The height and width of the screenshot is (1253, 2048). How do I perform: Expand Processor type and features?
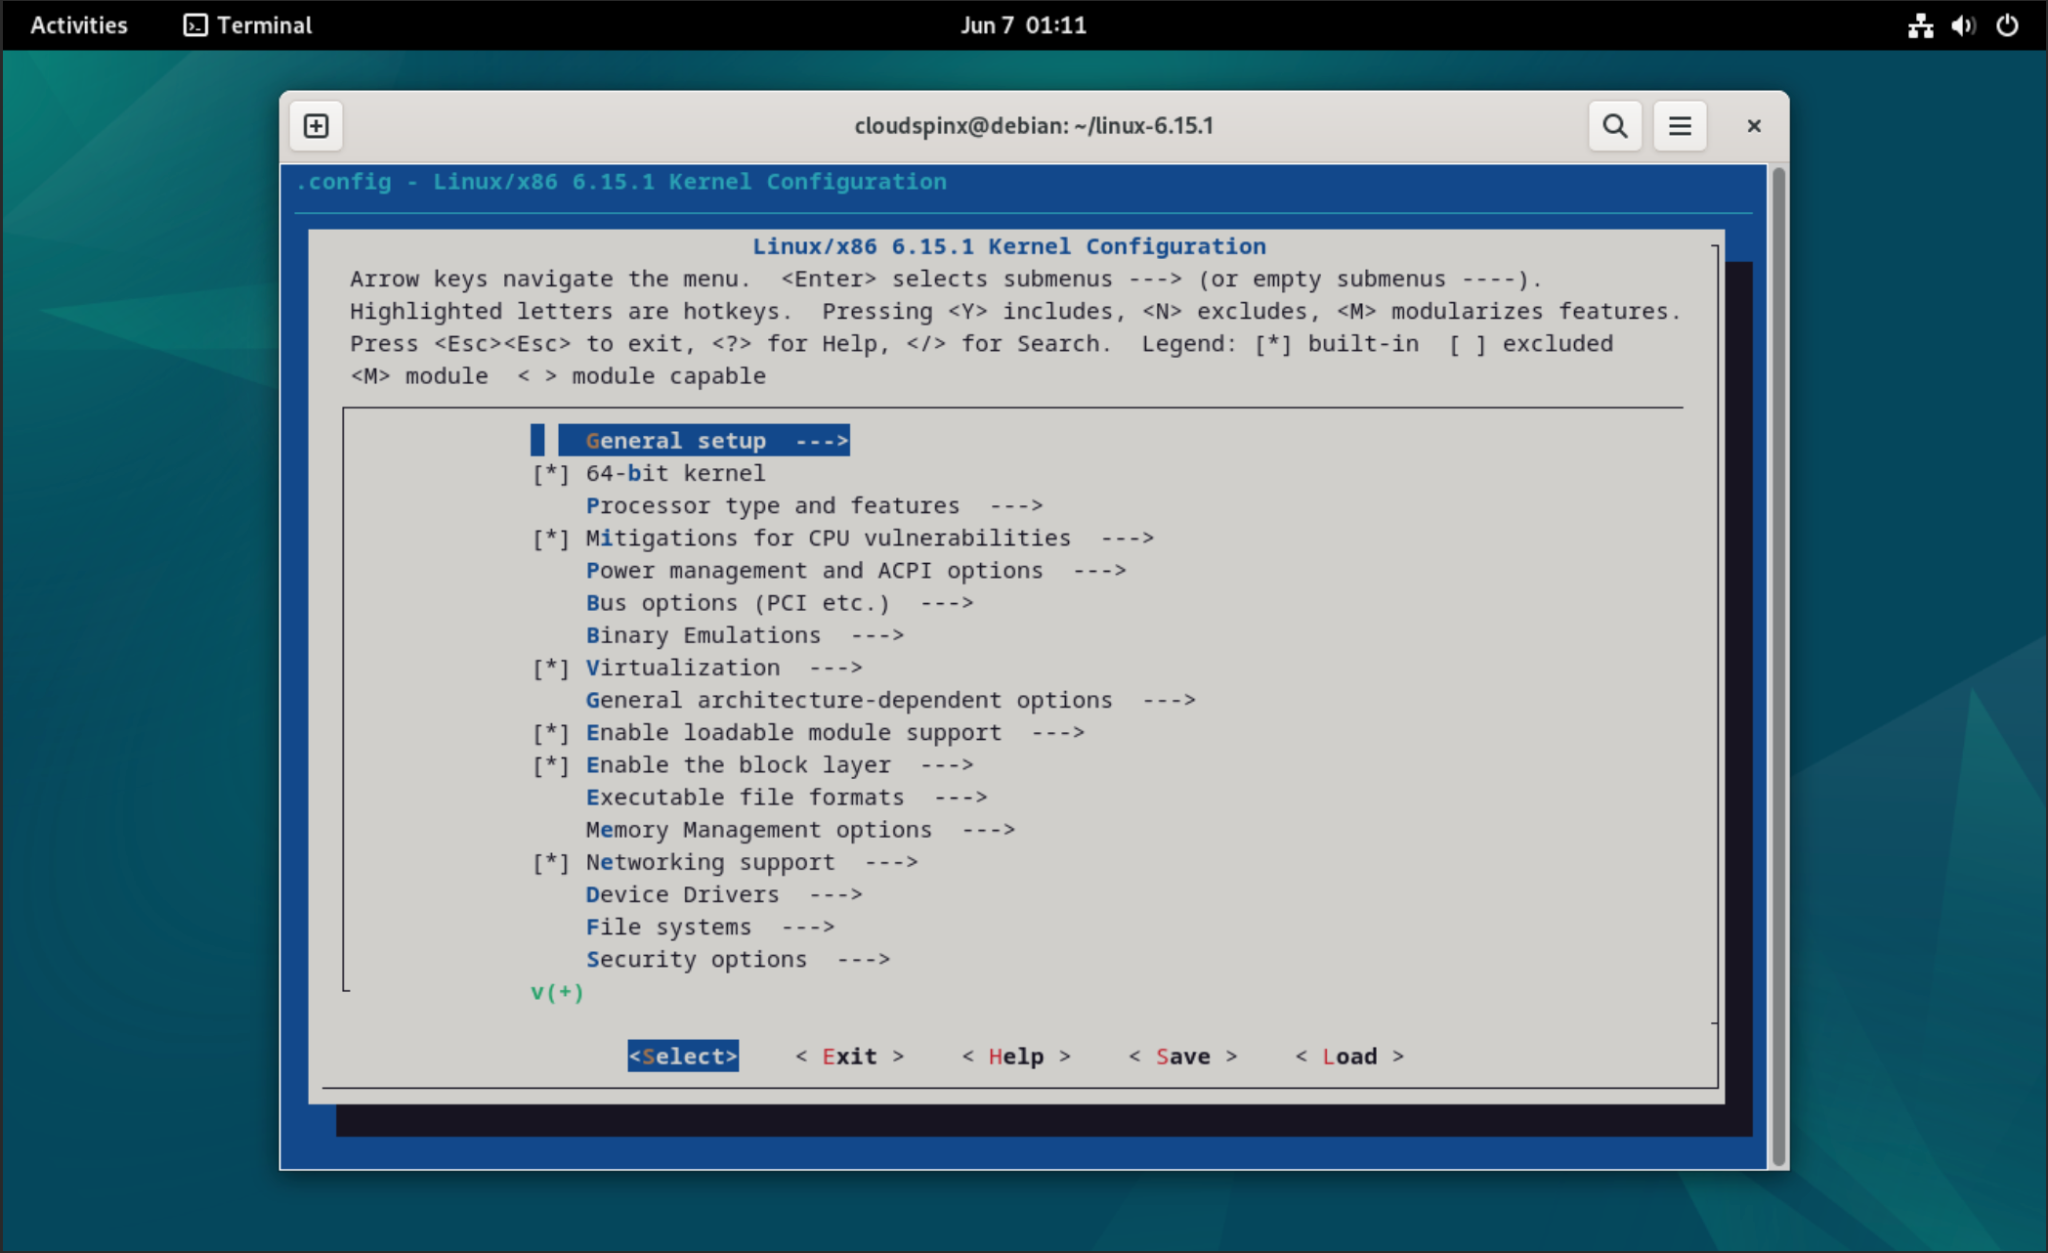click(772, 505)
